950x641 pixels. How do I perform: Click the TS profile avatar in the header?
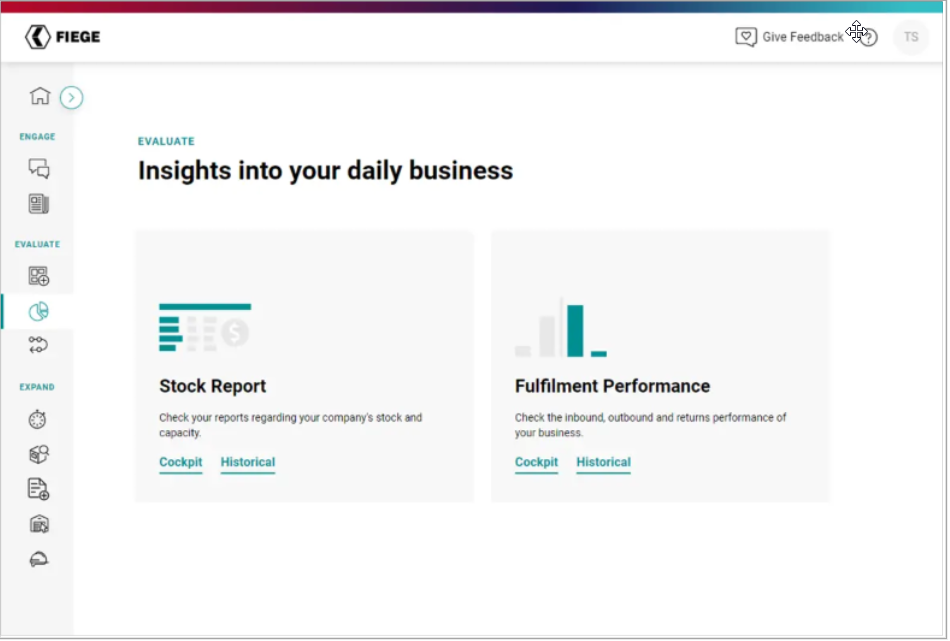911,37
